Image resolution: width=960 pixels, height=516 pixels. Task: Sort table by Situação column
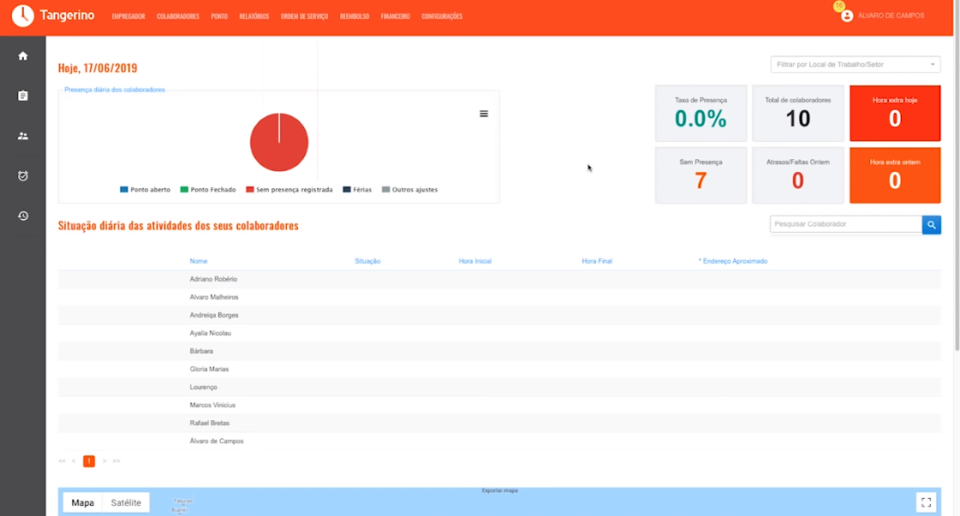click(x=367, y=261)
